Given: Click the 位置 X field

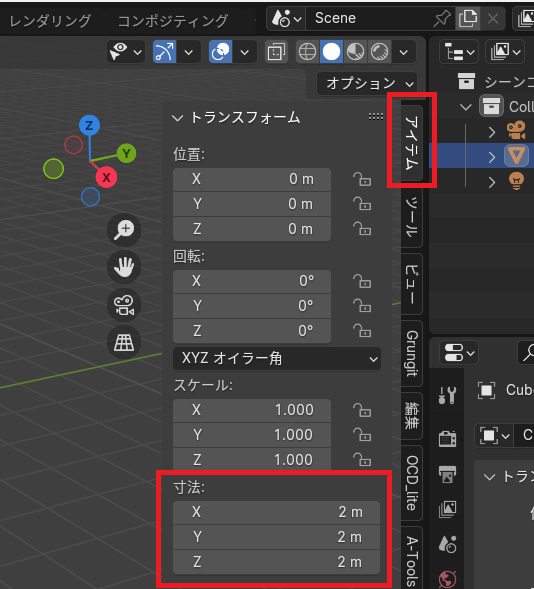Looking at the screenshot, I should tap(252, 179).
